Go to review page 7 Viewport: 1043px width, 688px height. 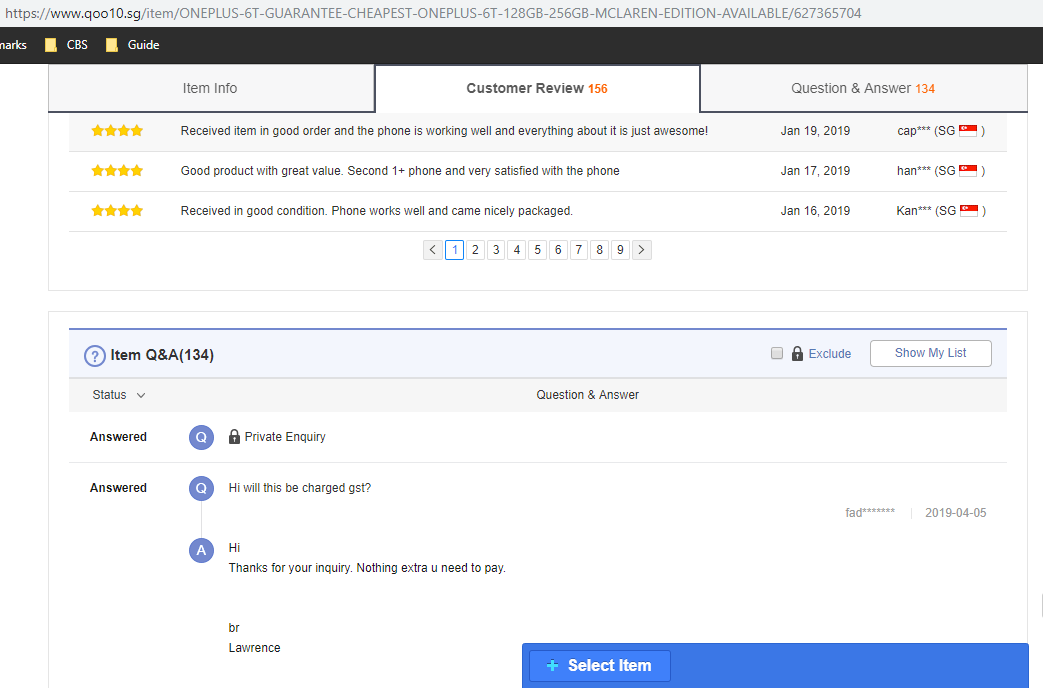pos(579,250)
